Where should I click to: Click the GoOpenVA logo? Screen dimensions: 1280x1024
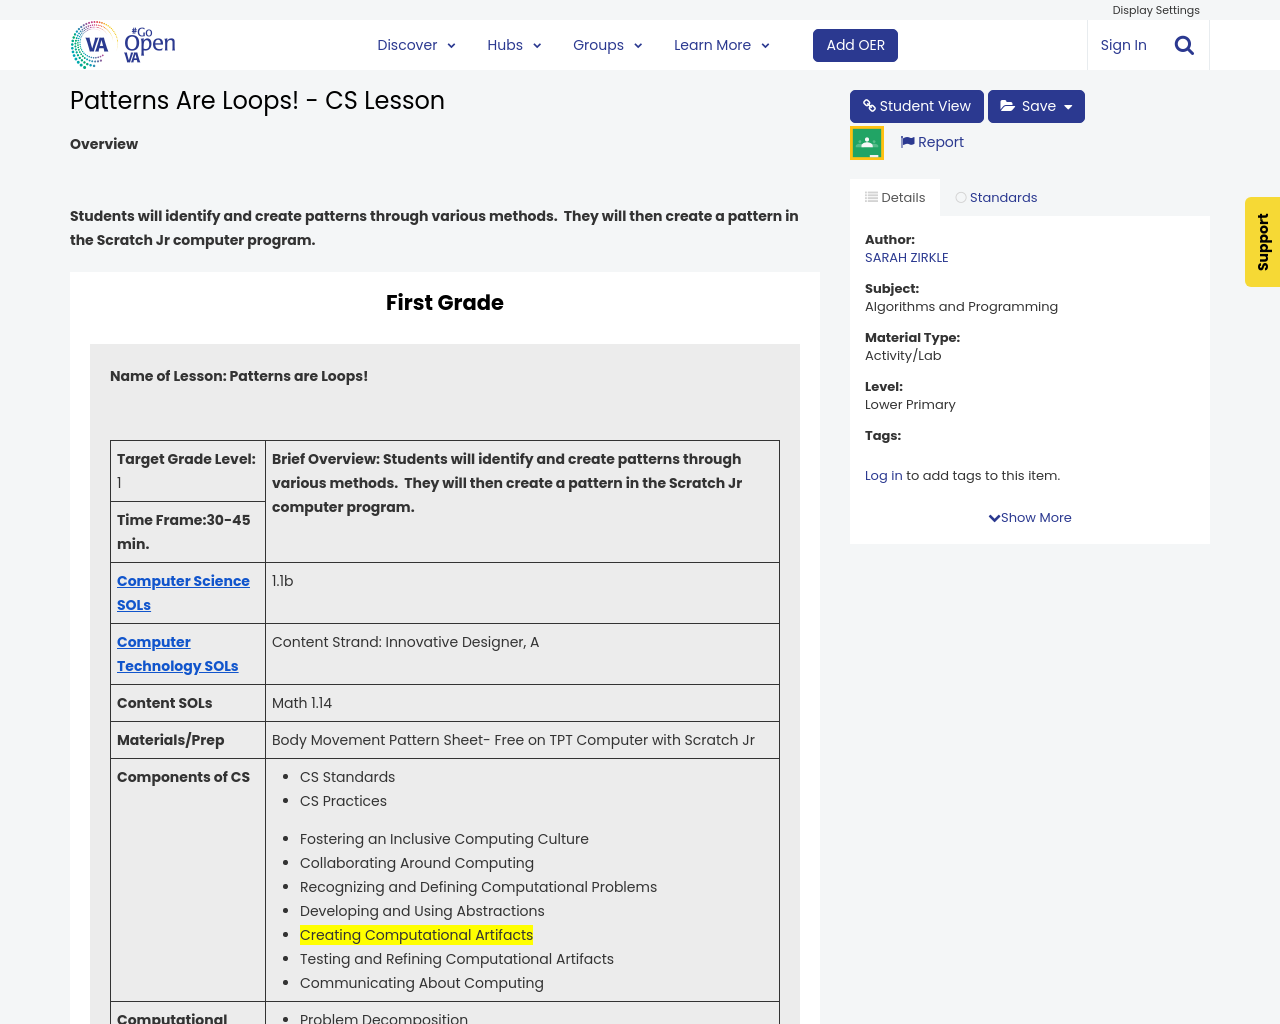123,45
